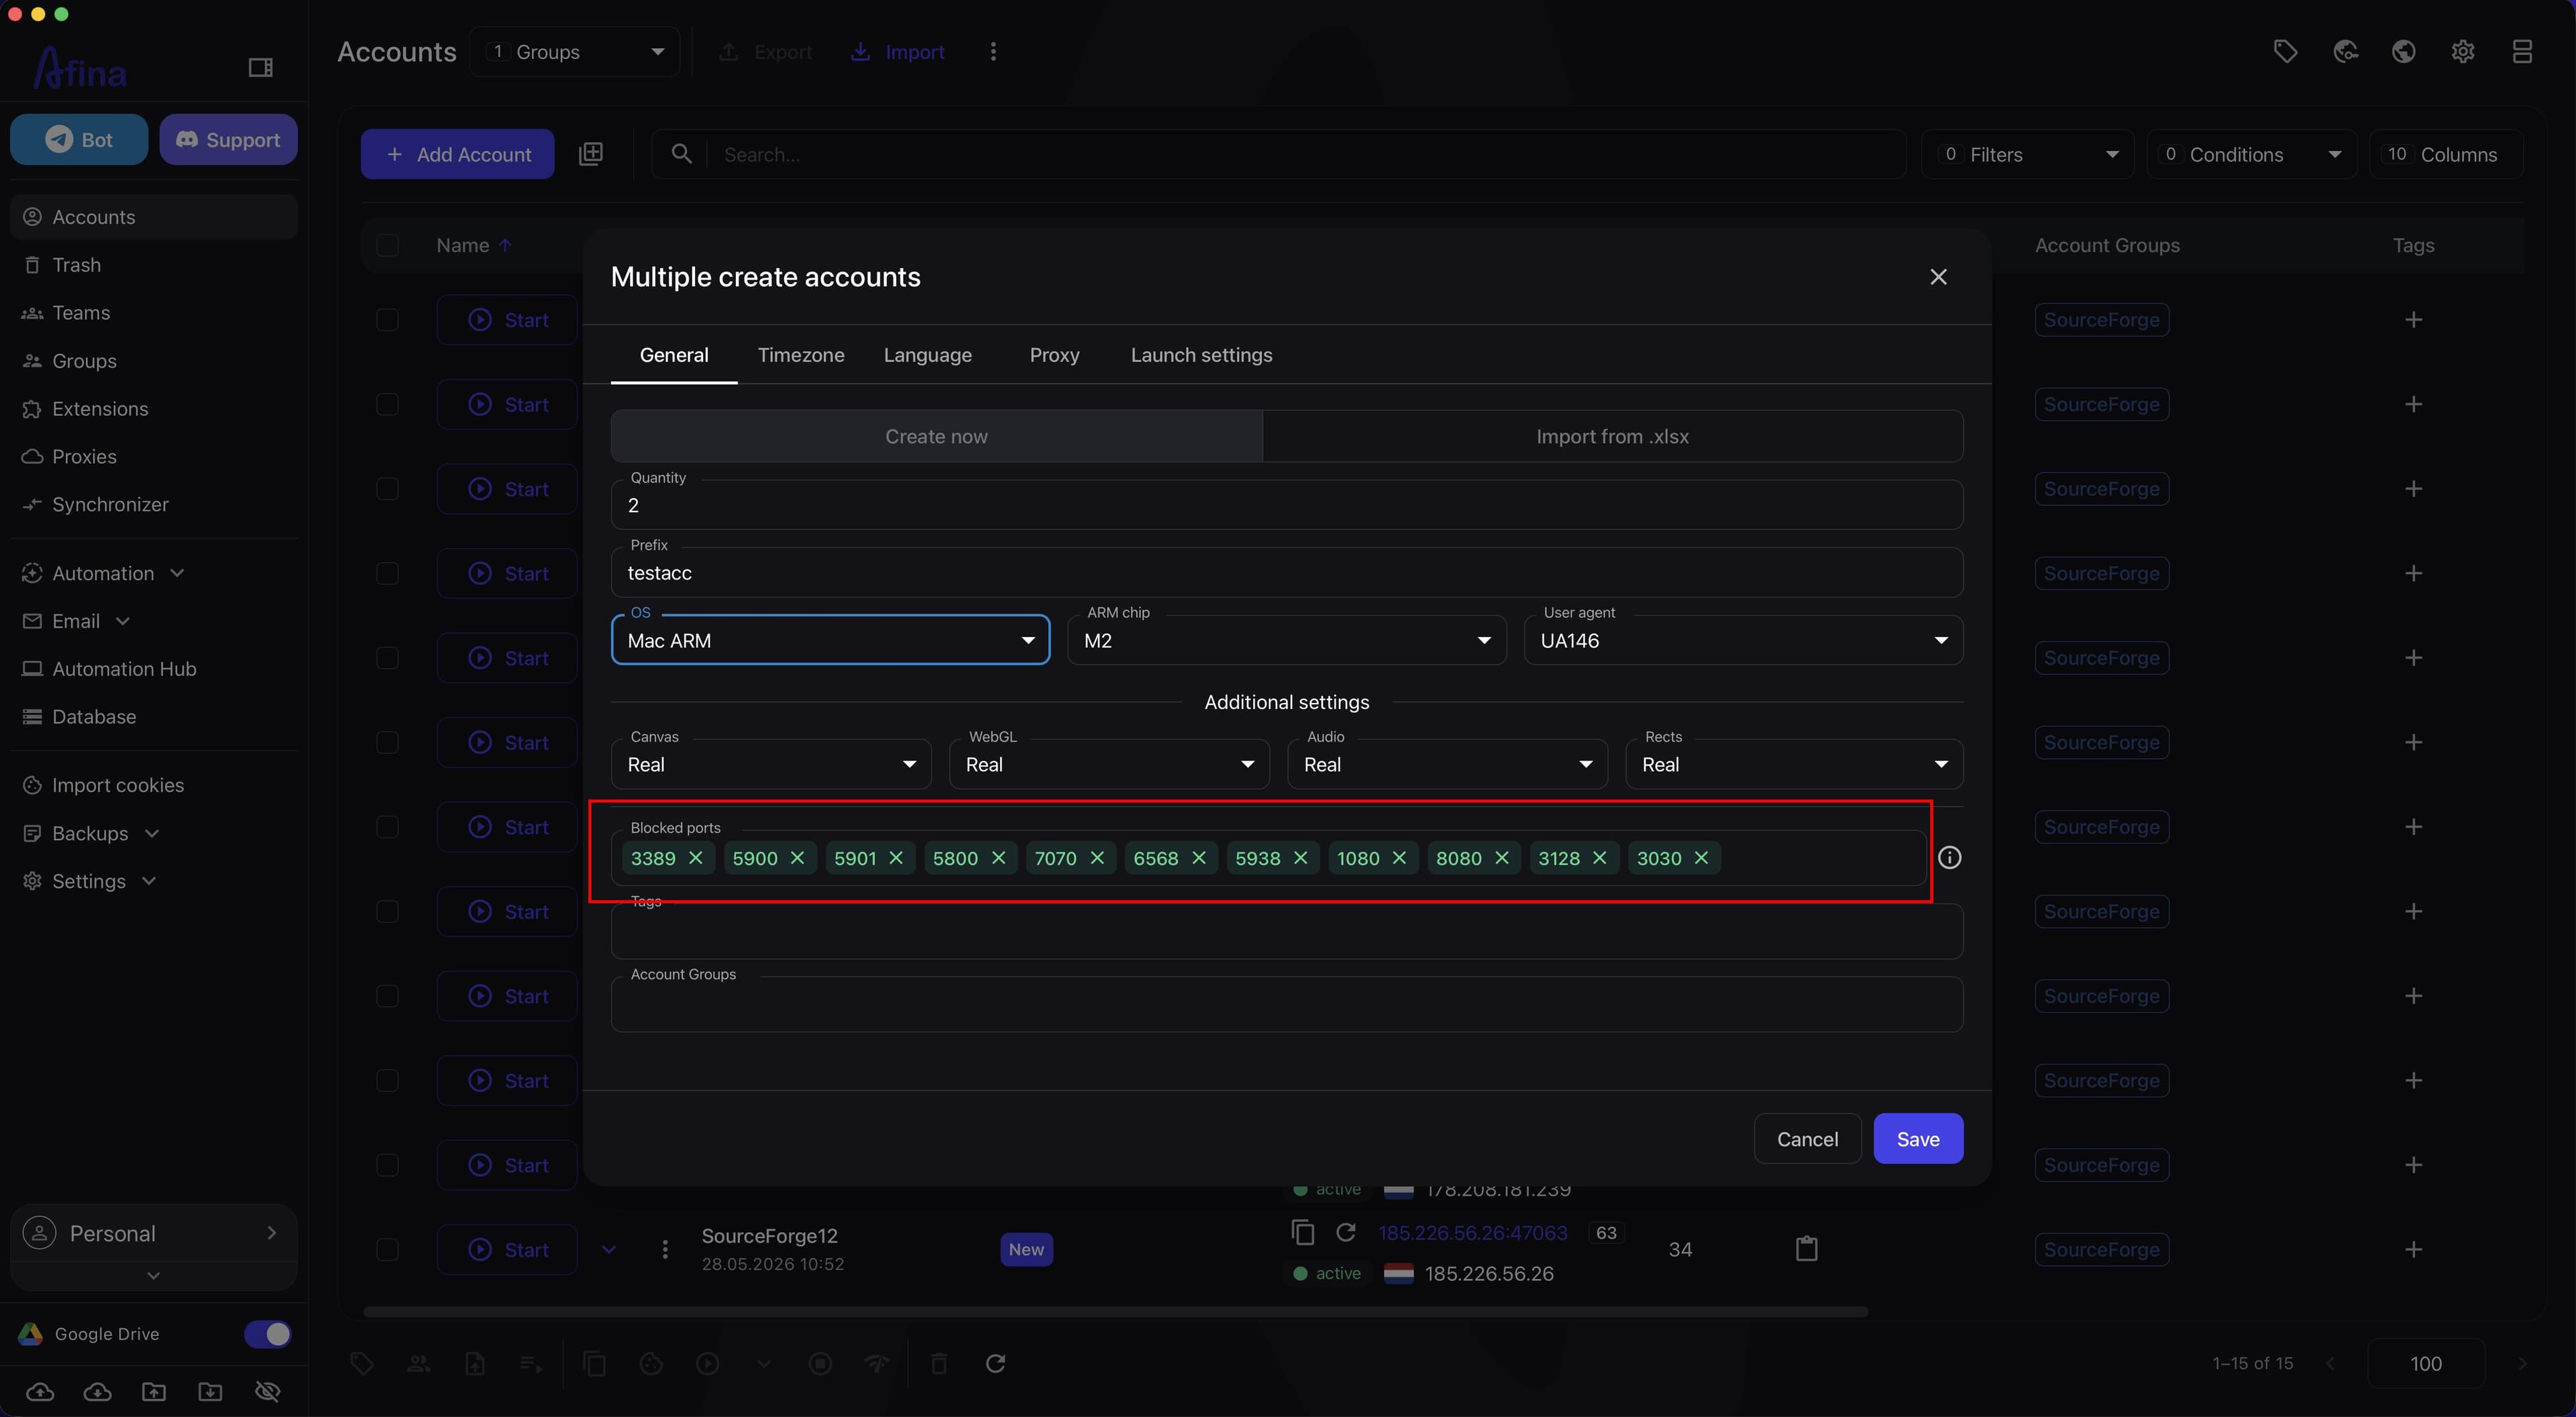Screen dimensions: 2576x1417
Task: Open the OS Mac ARM dropdown
Action: point(830,640)
